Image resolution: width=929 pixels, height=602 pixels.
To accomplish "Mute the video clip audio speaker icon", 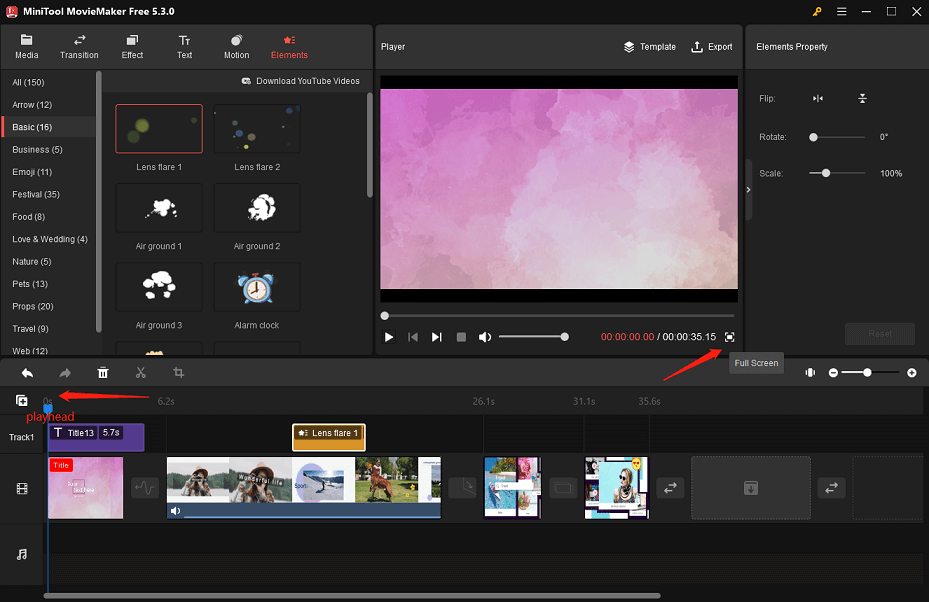I will pyautogui.click(x=175, y=511).
